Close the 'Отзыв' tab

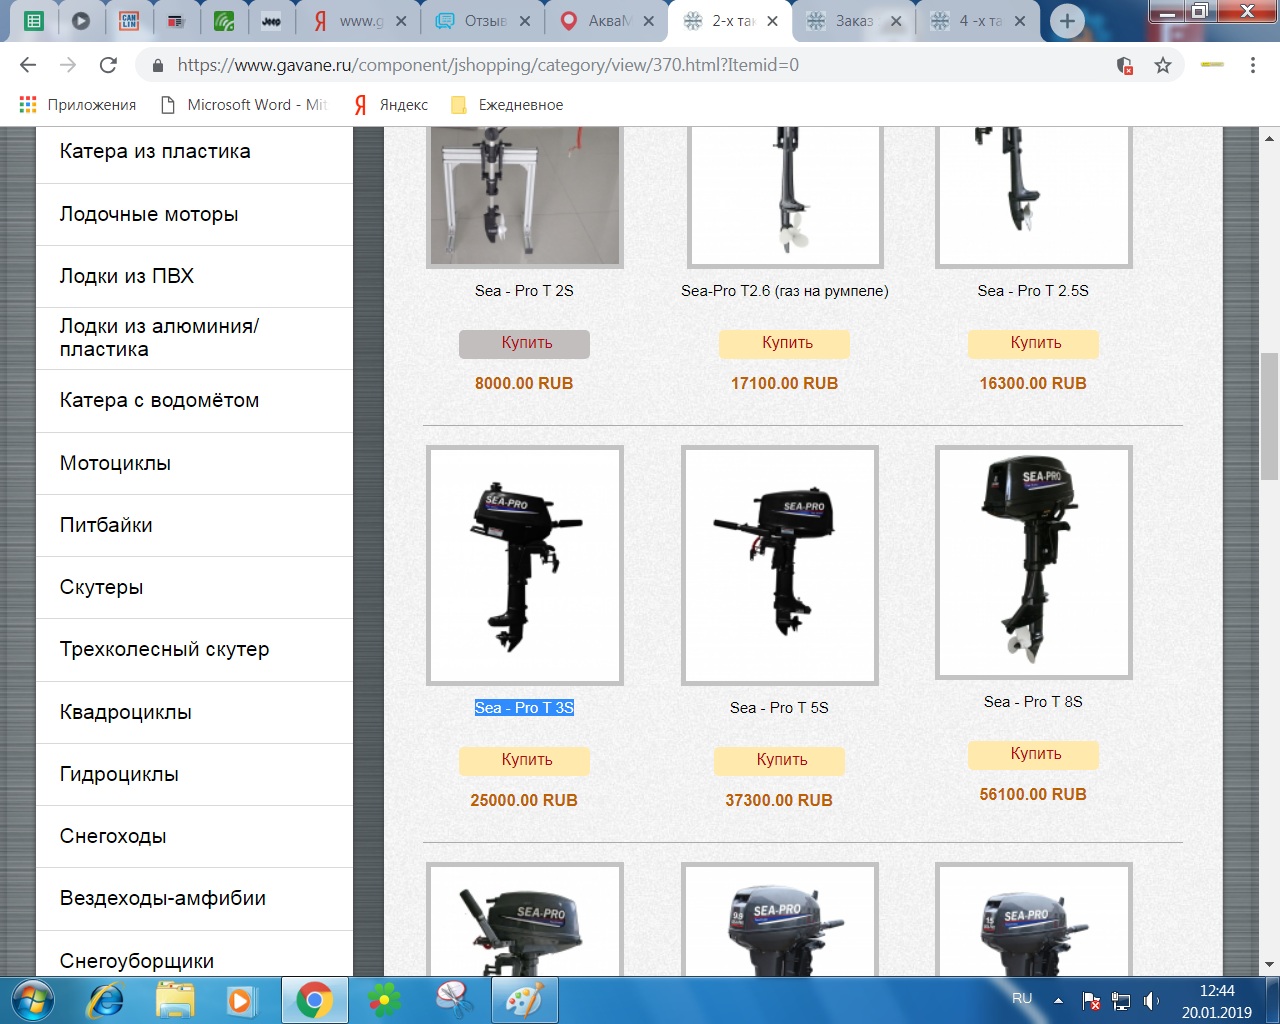[x=525, y=21]
